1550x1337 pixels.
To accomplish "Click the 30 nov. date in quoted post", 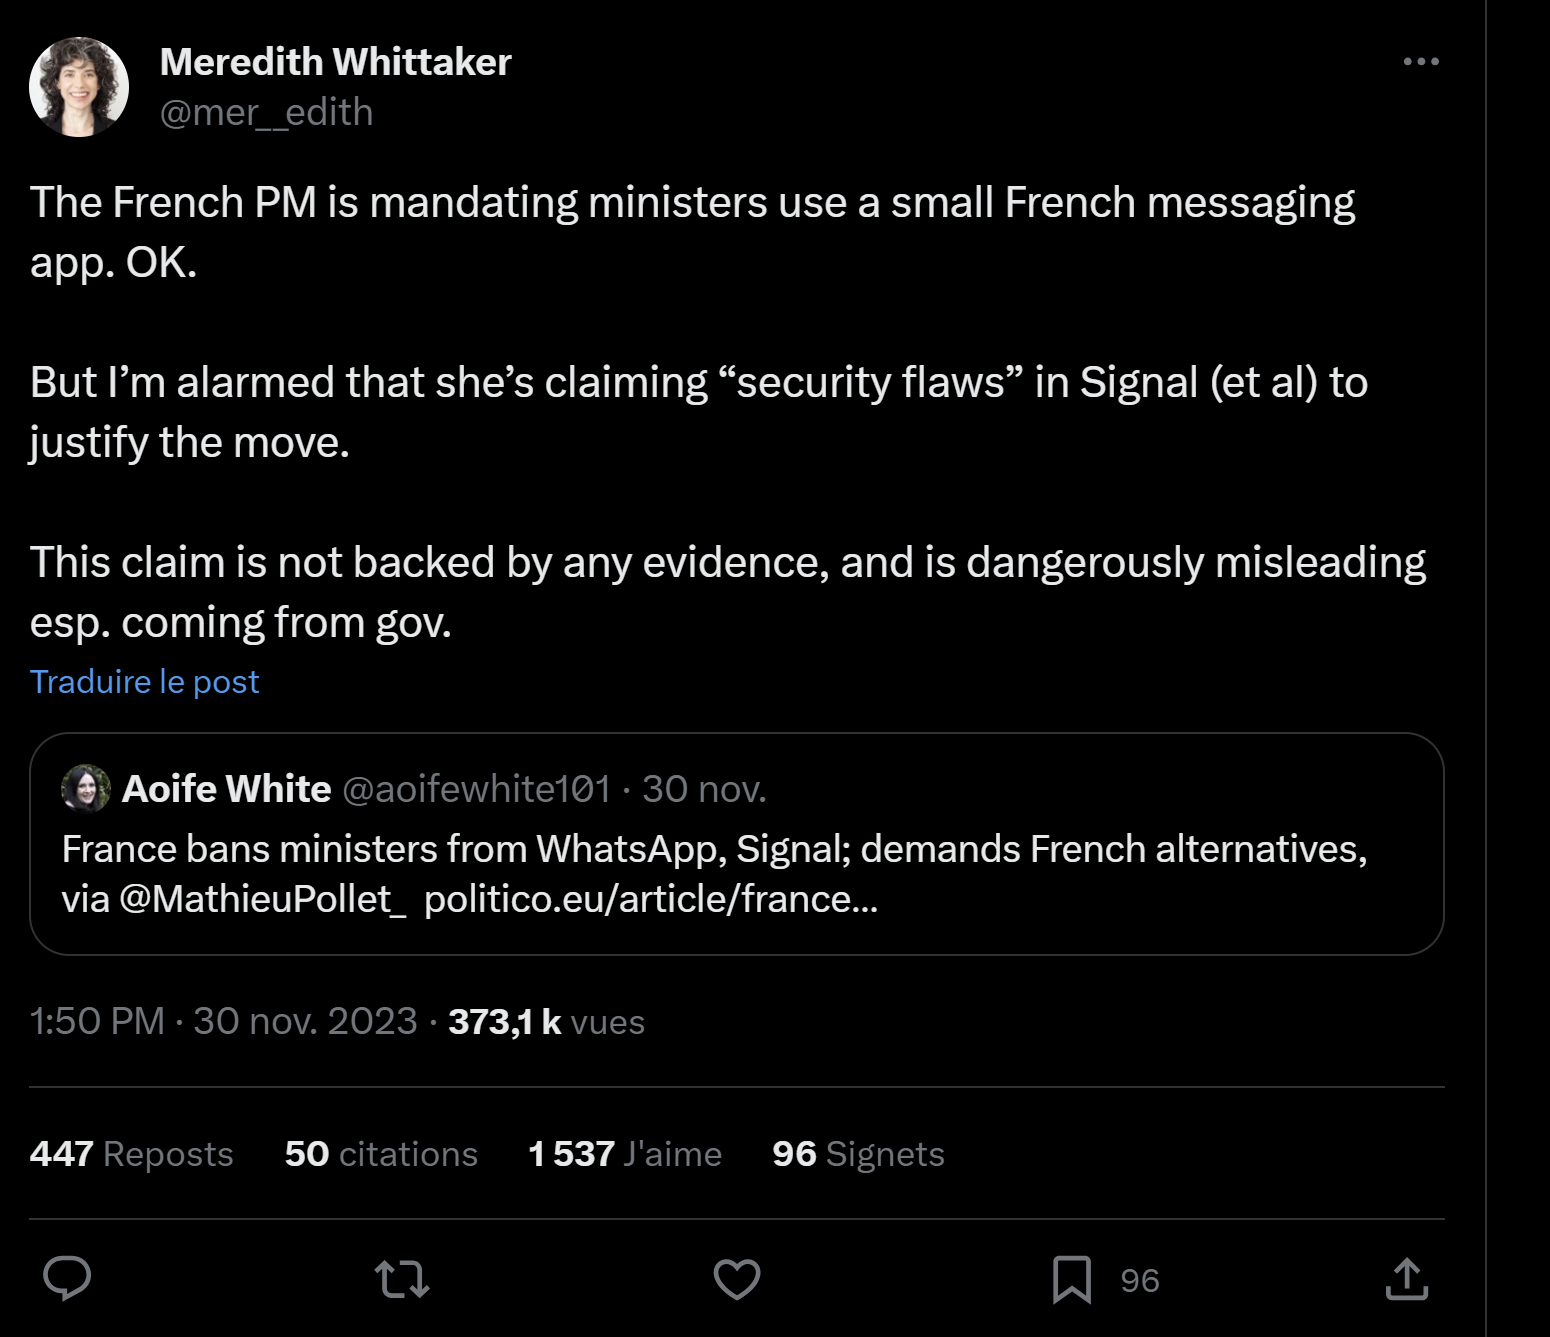I will coord(704,789).
